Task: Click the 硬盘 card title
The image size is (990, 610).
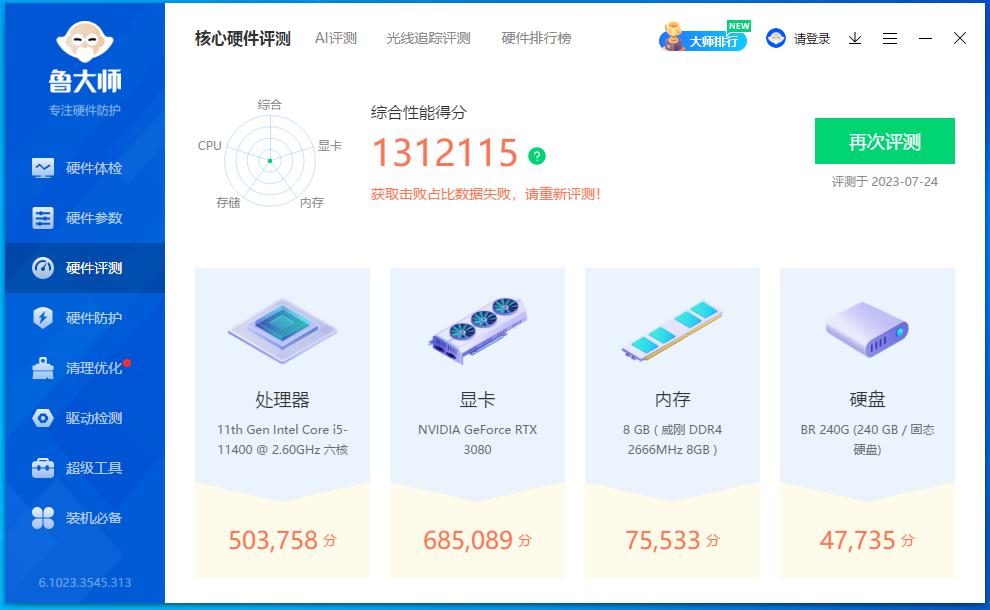Action: pos(867,400)
